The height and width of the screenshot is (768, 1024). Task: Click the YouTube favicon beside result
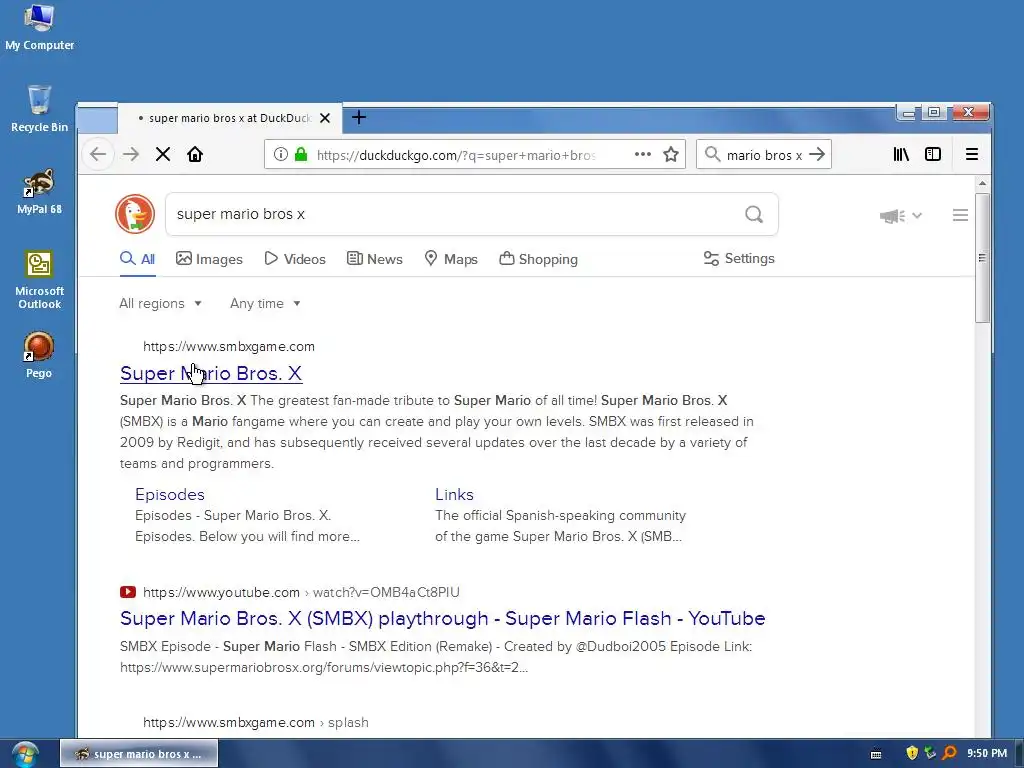[x=128, y=592]
